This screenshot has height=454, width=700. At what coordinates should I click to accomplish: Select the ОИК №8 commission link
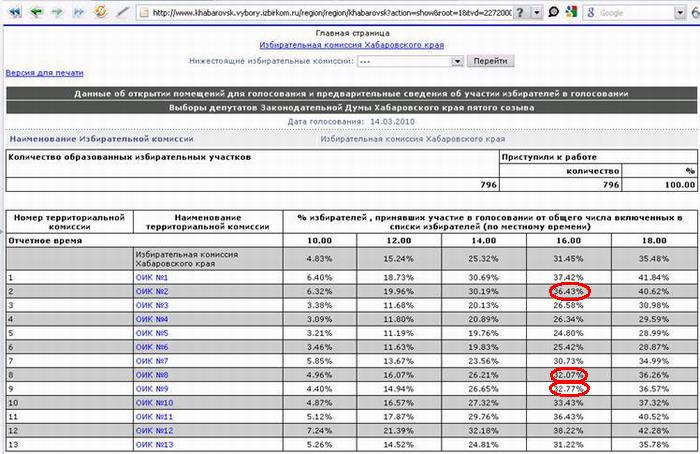click(153, 374)
